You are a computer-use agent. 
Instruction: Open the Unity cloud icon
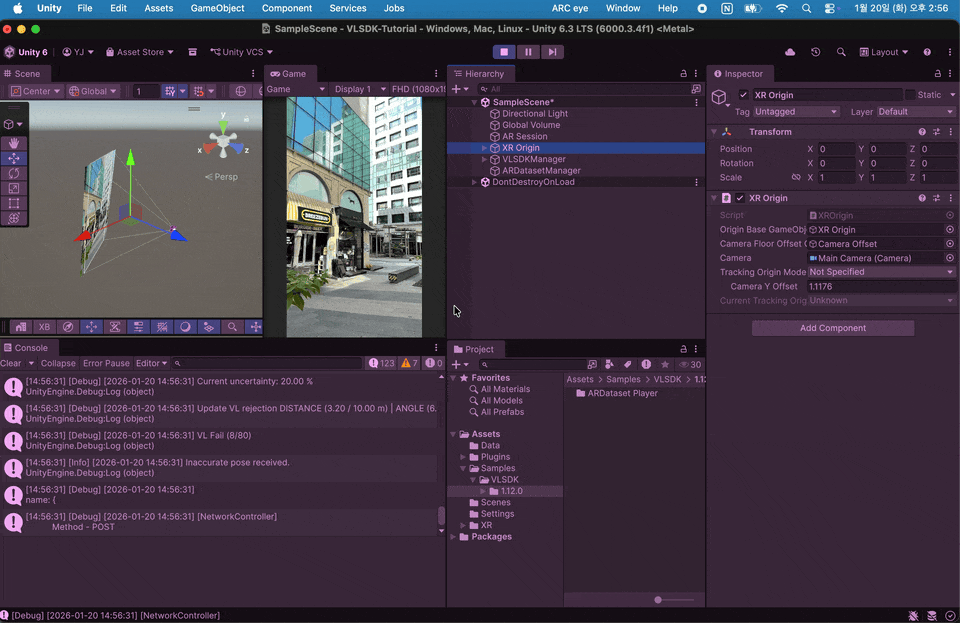(x=790, y=52)
